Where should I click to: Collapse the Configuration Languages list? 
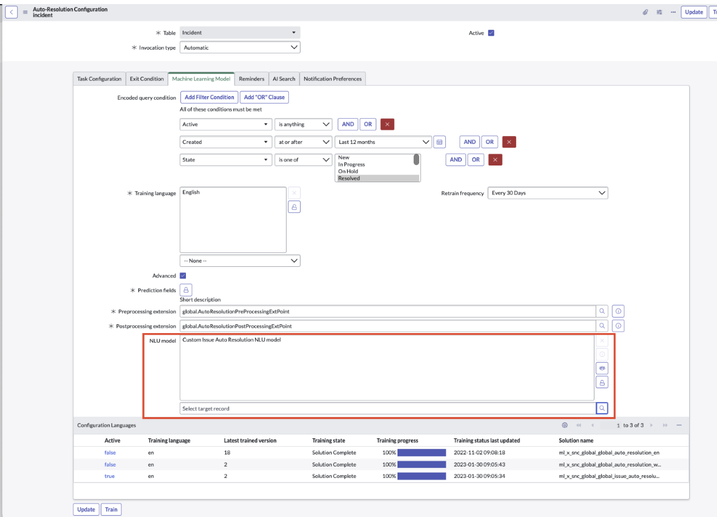click(679, 425)
